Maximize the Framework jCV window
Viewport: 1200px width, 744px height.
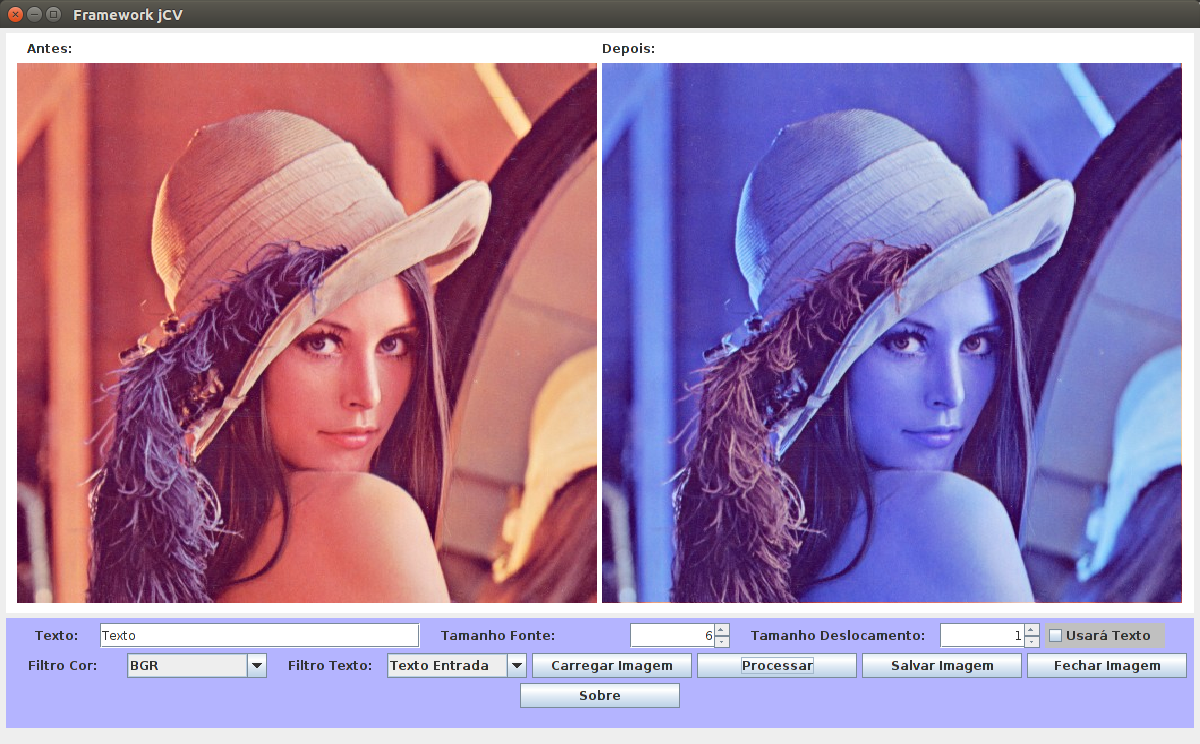(x=53, y=15)
